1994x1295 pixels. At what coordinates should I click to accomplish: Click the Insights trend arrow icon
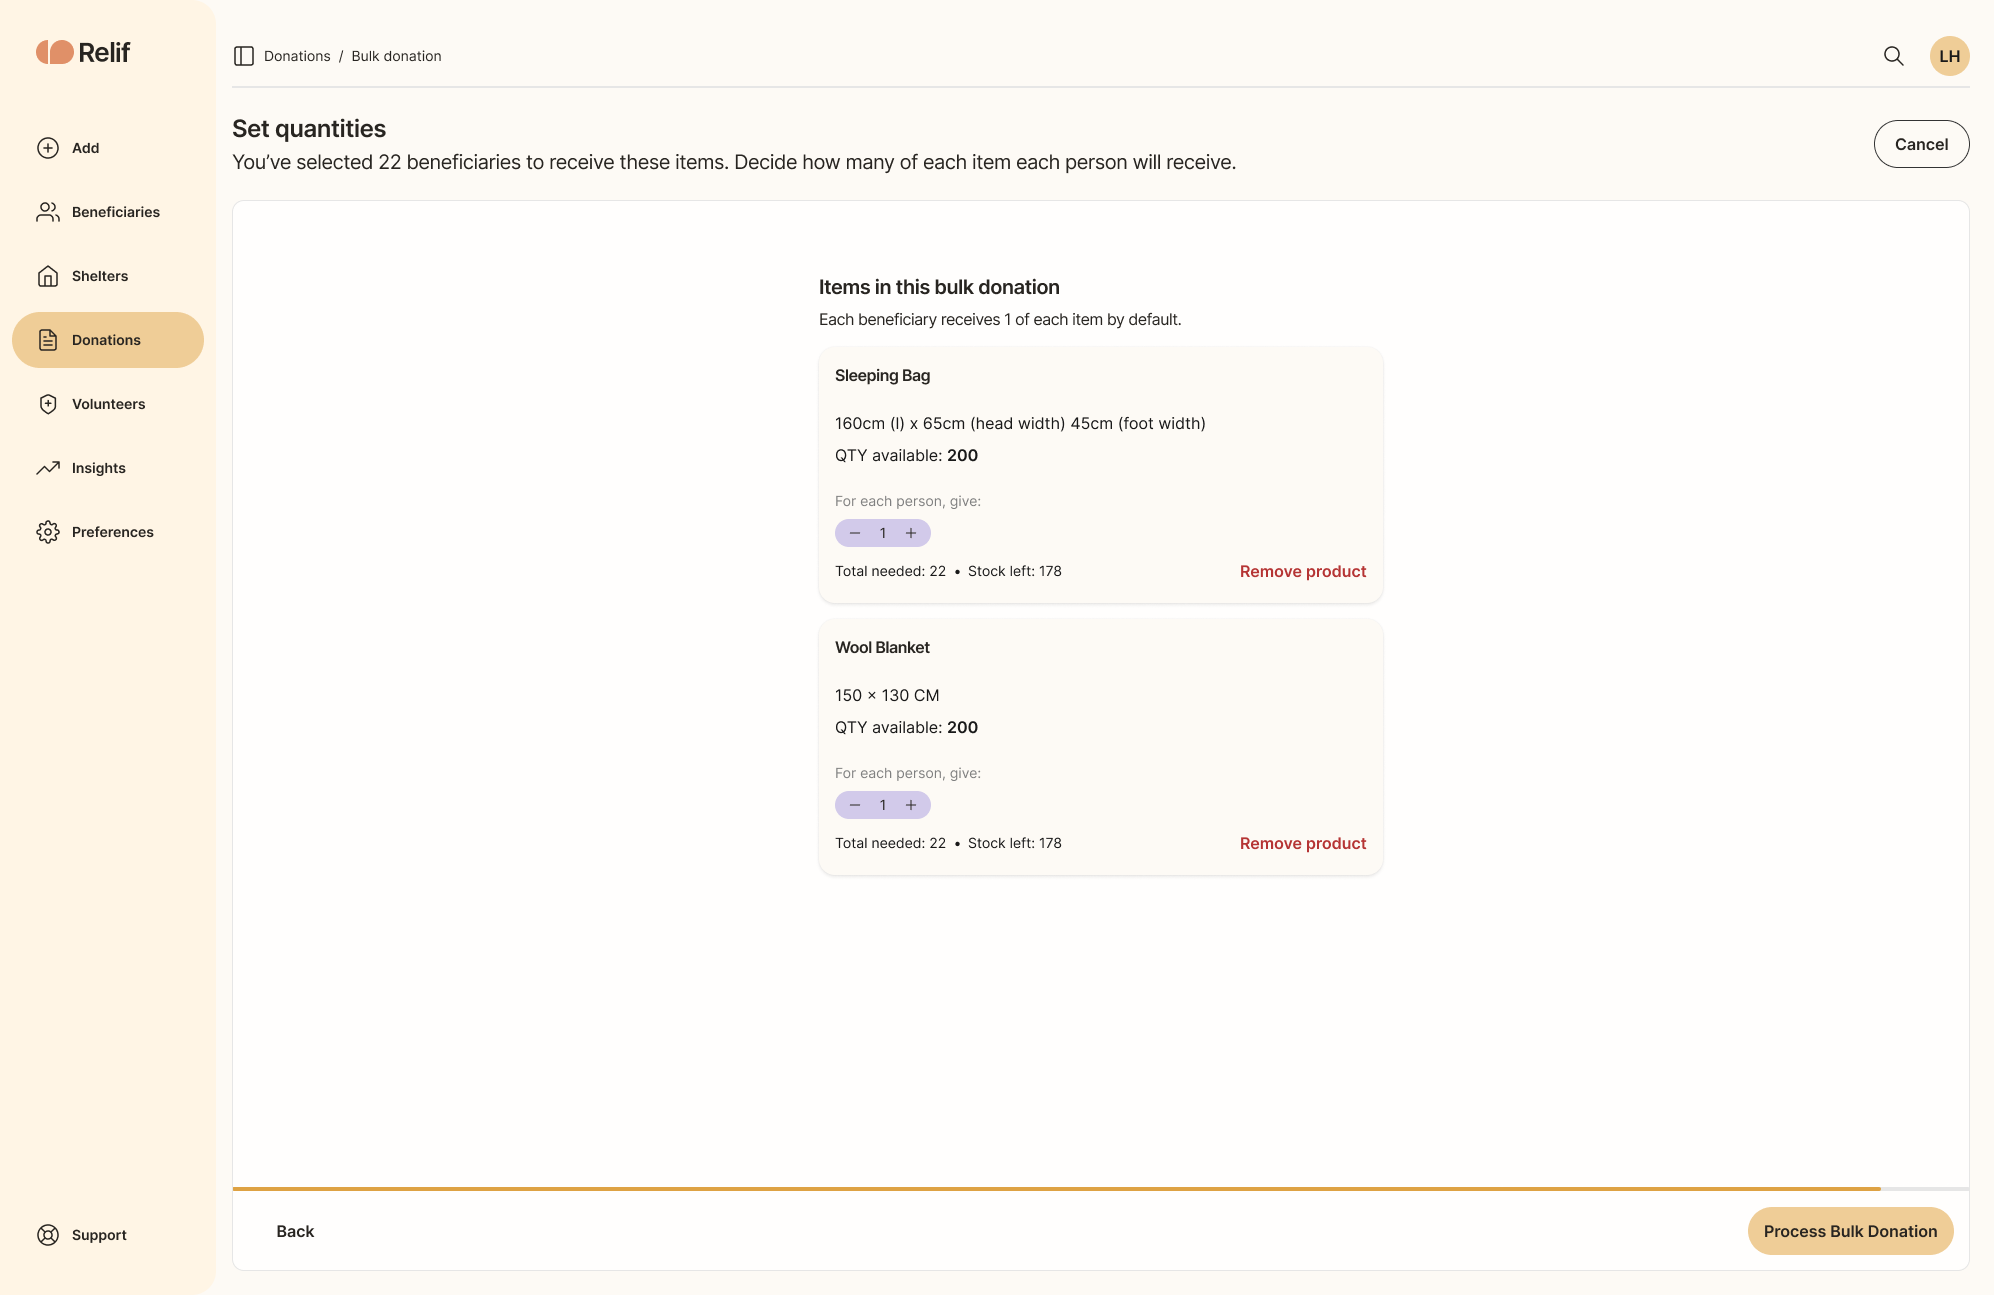(x=48, y=468)
